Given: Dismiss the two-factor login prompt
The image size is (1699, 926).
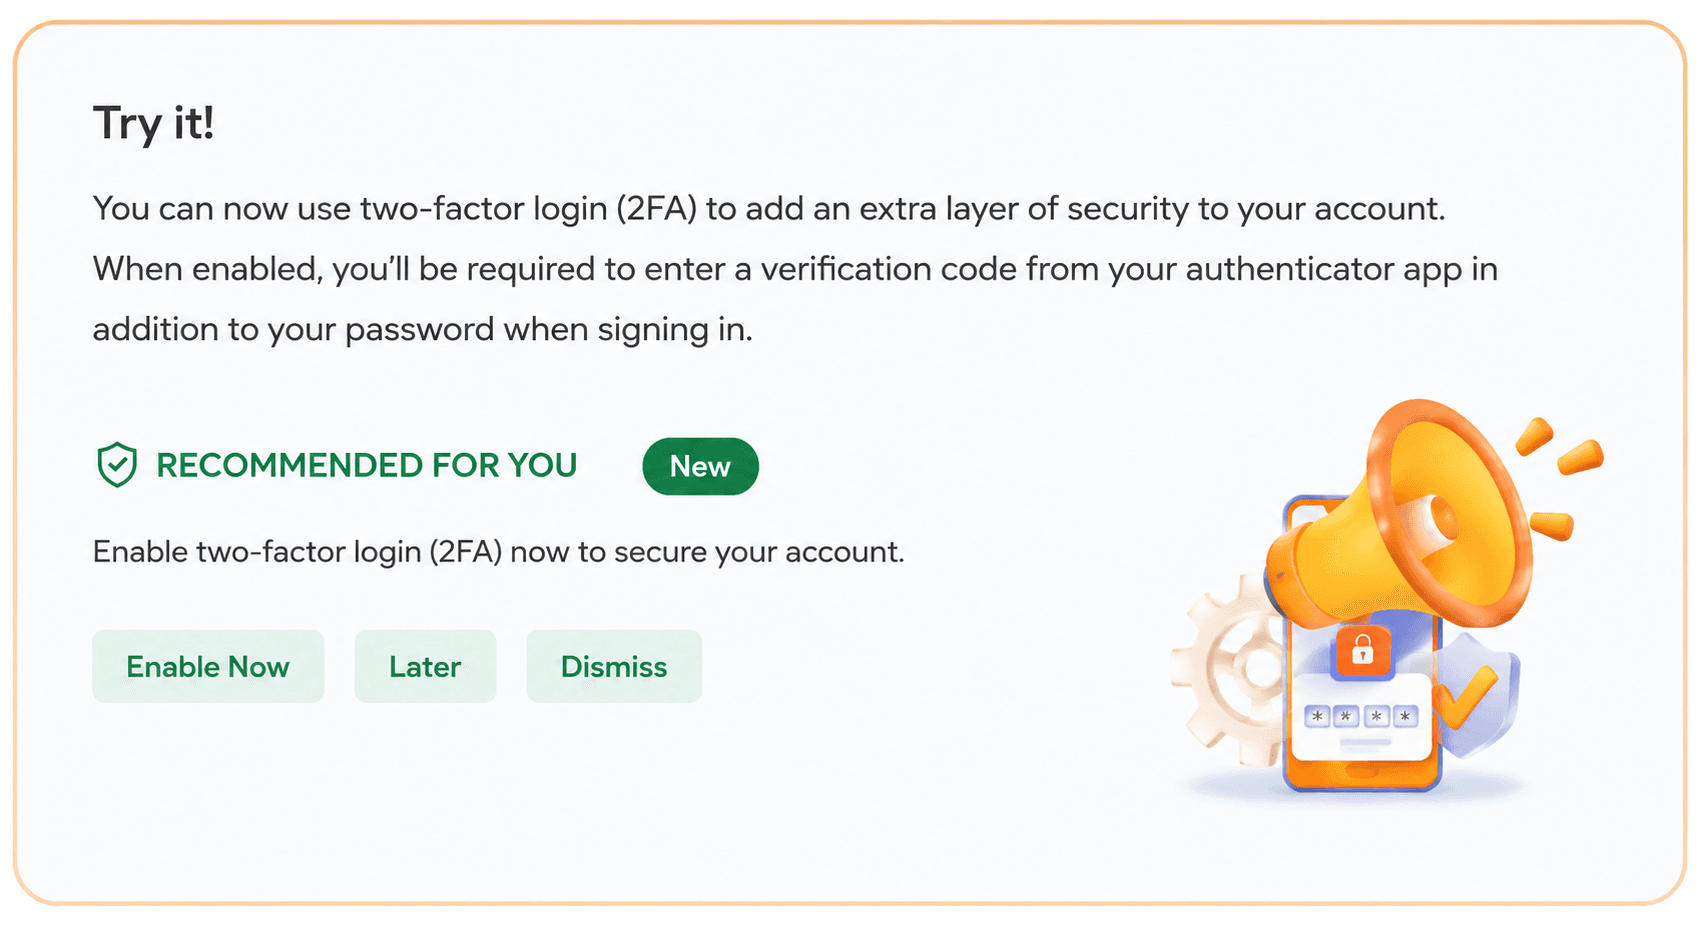Looking at the screenshot, I should click(614, 666).
